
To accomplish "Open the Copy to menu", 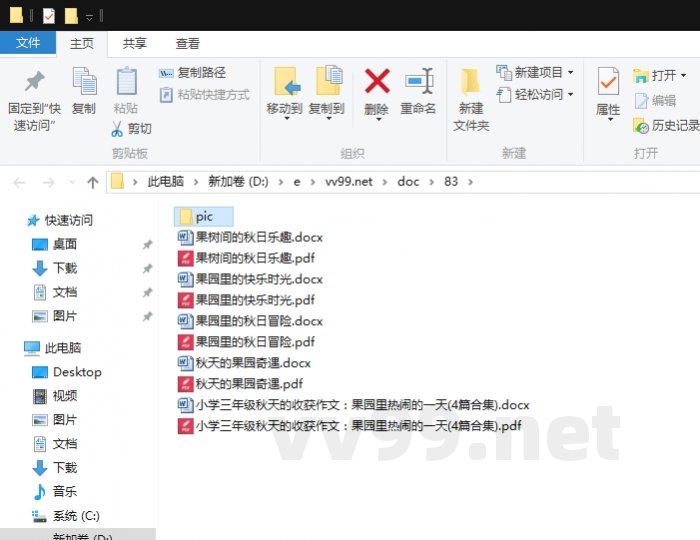I will coord(326,93).
